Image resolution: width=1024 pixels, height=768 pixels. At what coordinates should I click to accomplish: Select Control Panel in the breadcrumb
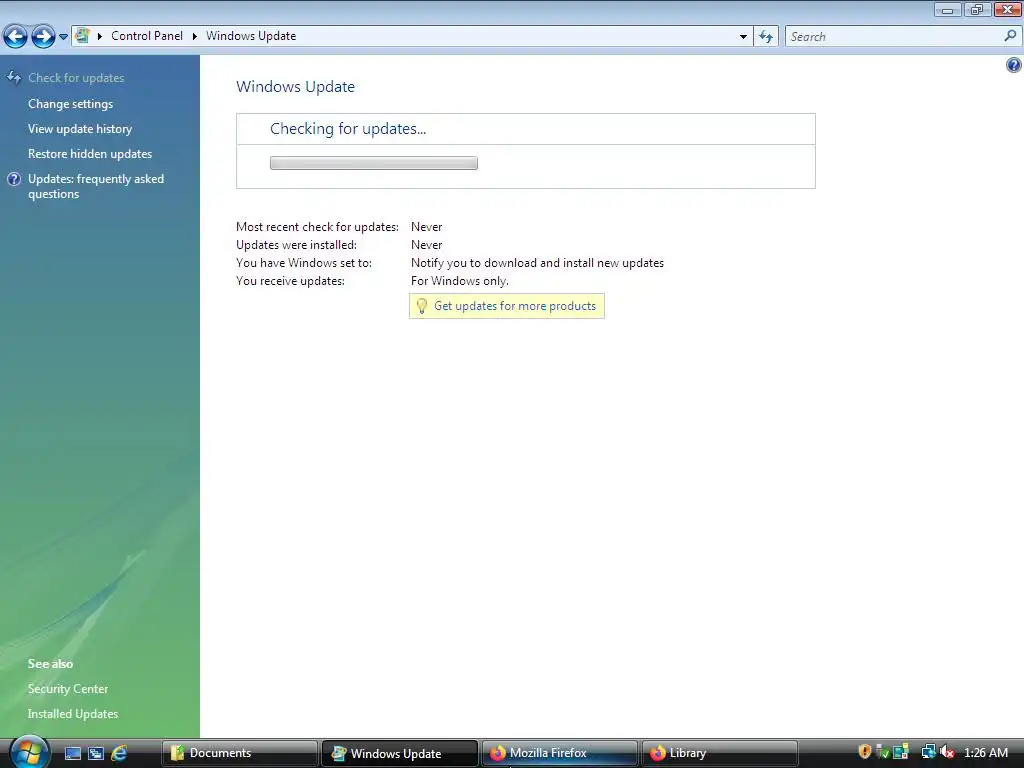147,36
